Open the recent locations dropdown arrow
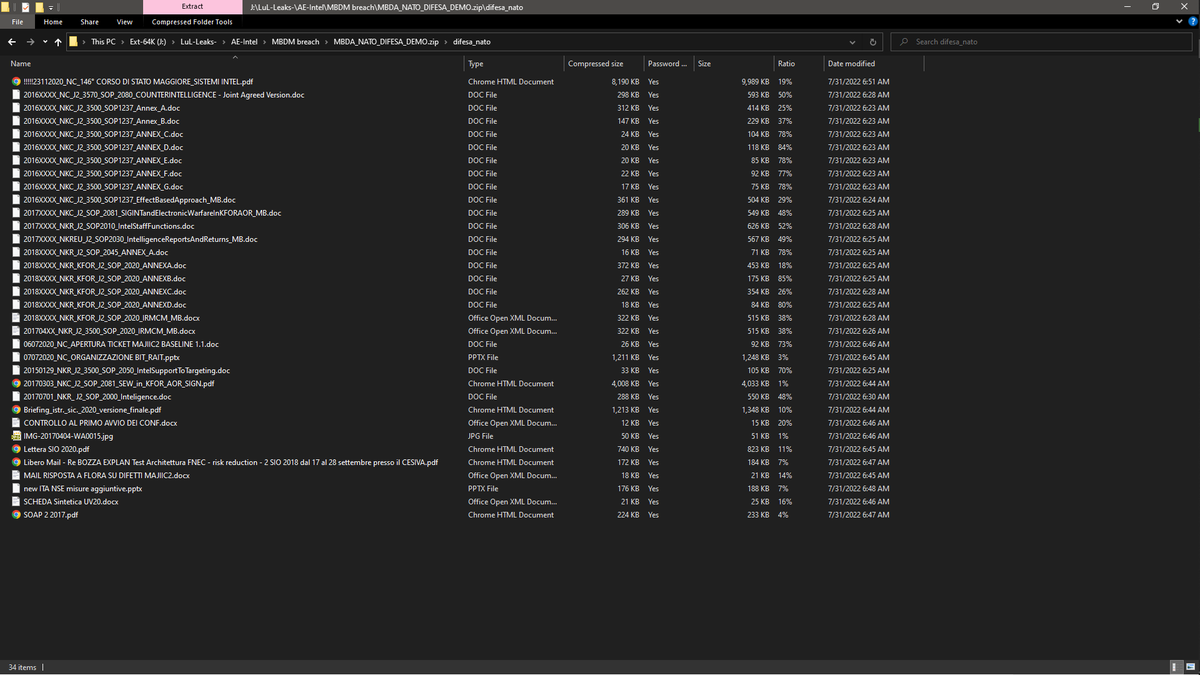The width and height of the screenshot is (1200, 675). (x=43, y=42)
